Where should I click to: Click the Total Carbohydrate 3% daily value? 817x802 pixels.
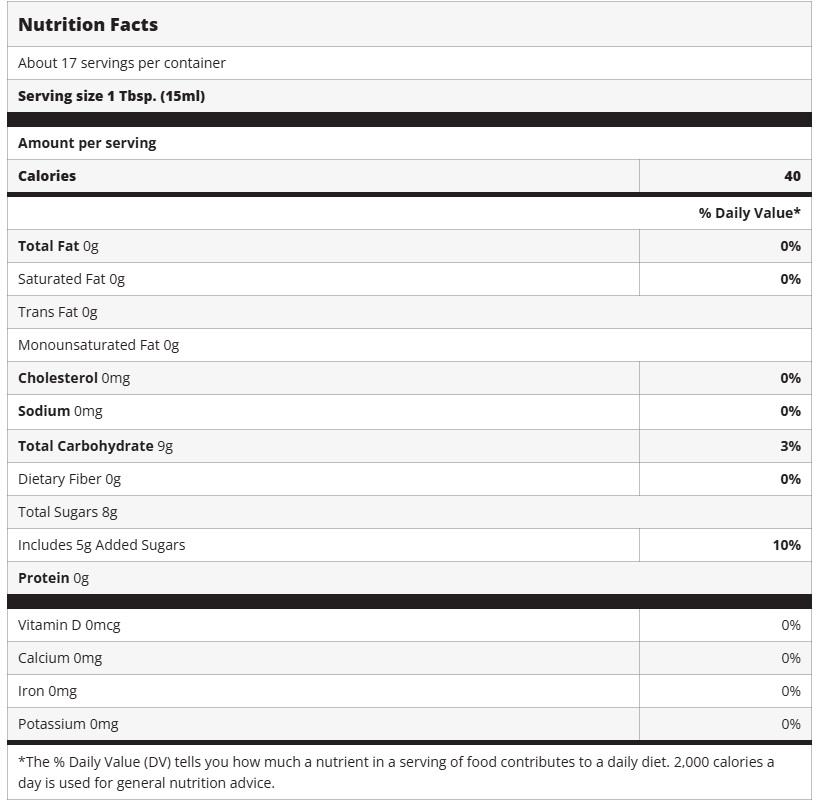pos(790,446)
